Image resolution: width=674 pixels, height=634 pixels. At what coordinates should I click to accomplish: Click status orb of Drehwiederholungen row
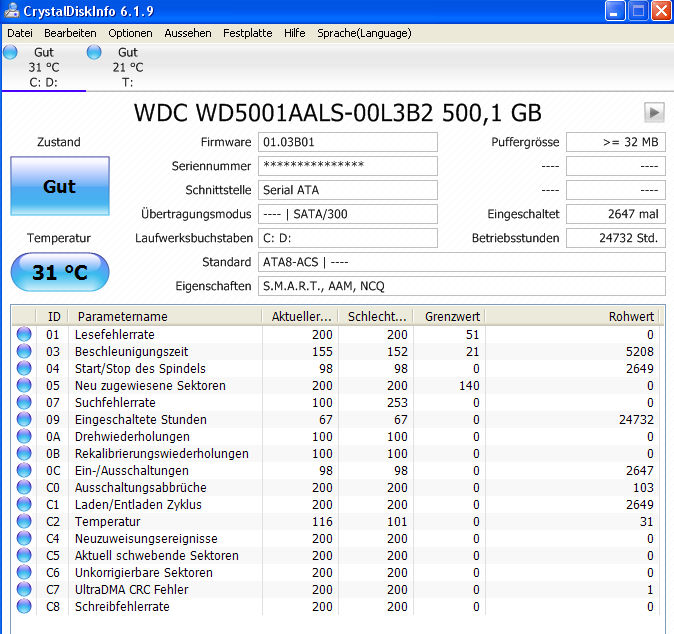(x=24, y=436)
